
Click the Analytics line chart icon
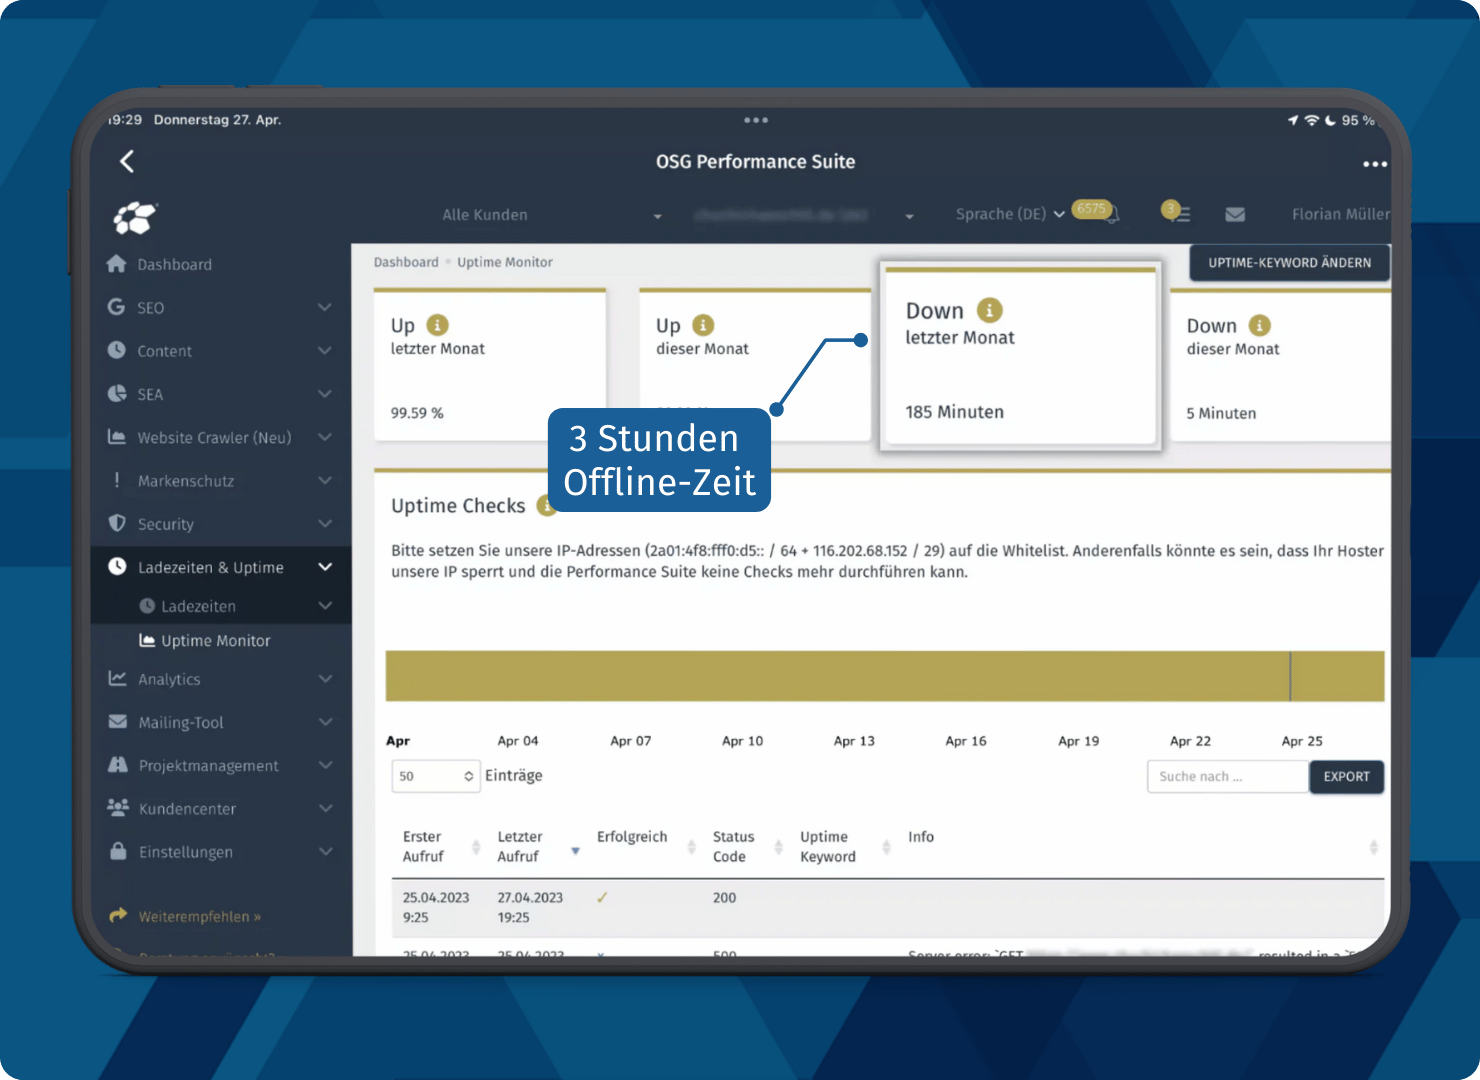(x=117, y=678)
